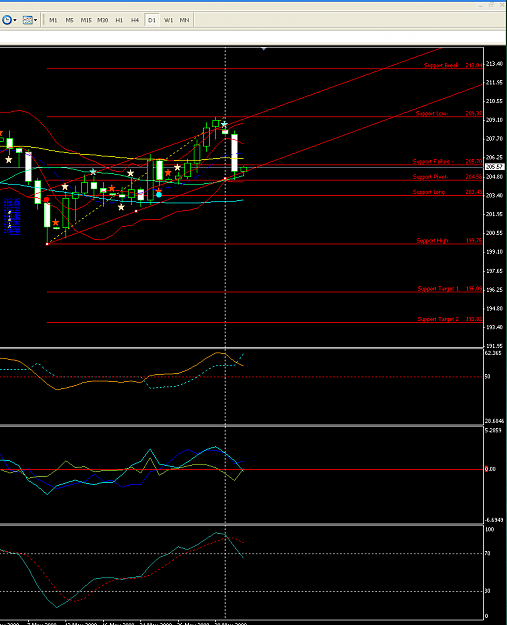Set the chart to MN monthly

184,20
